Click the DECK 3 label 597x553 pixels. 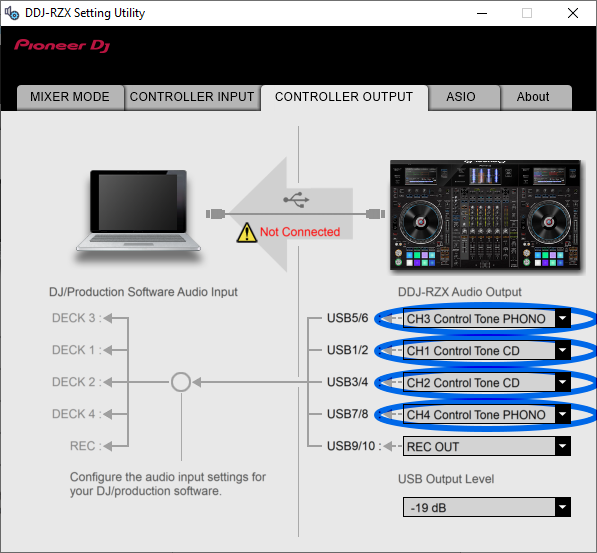click(x=77, y=318)
